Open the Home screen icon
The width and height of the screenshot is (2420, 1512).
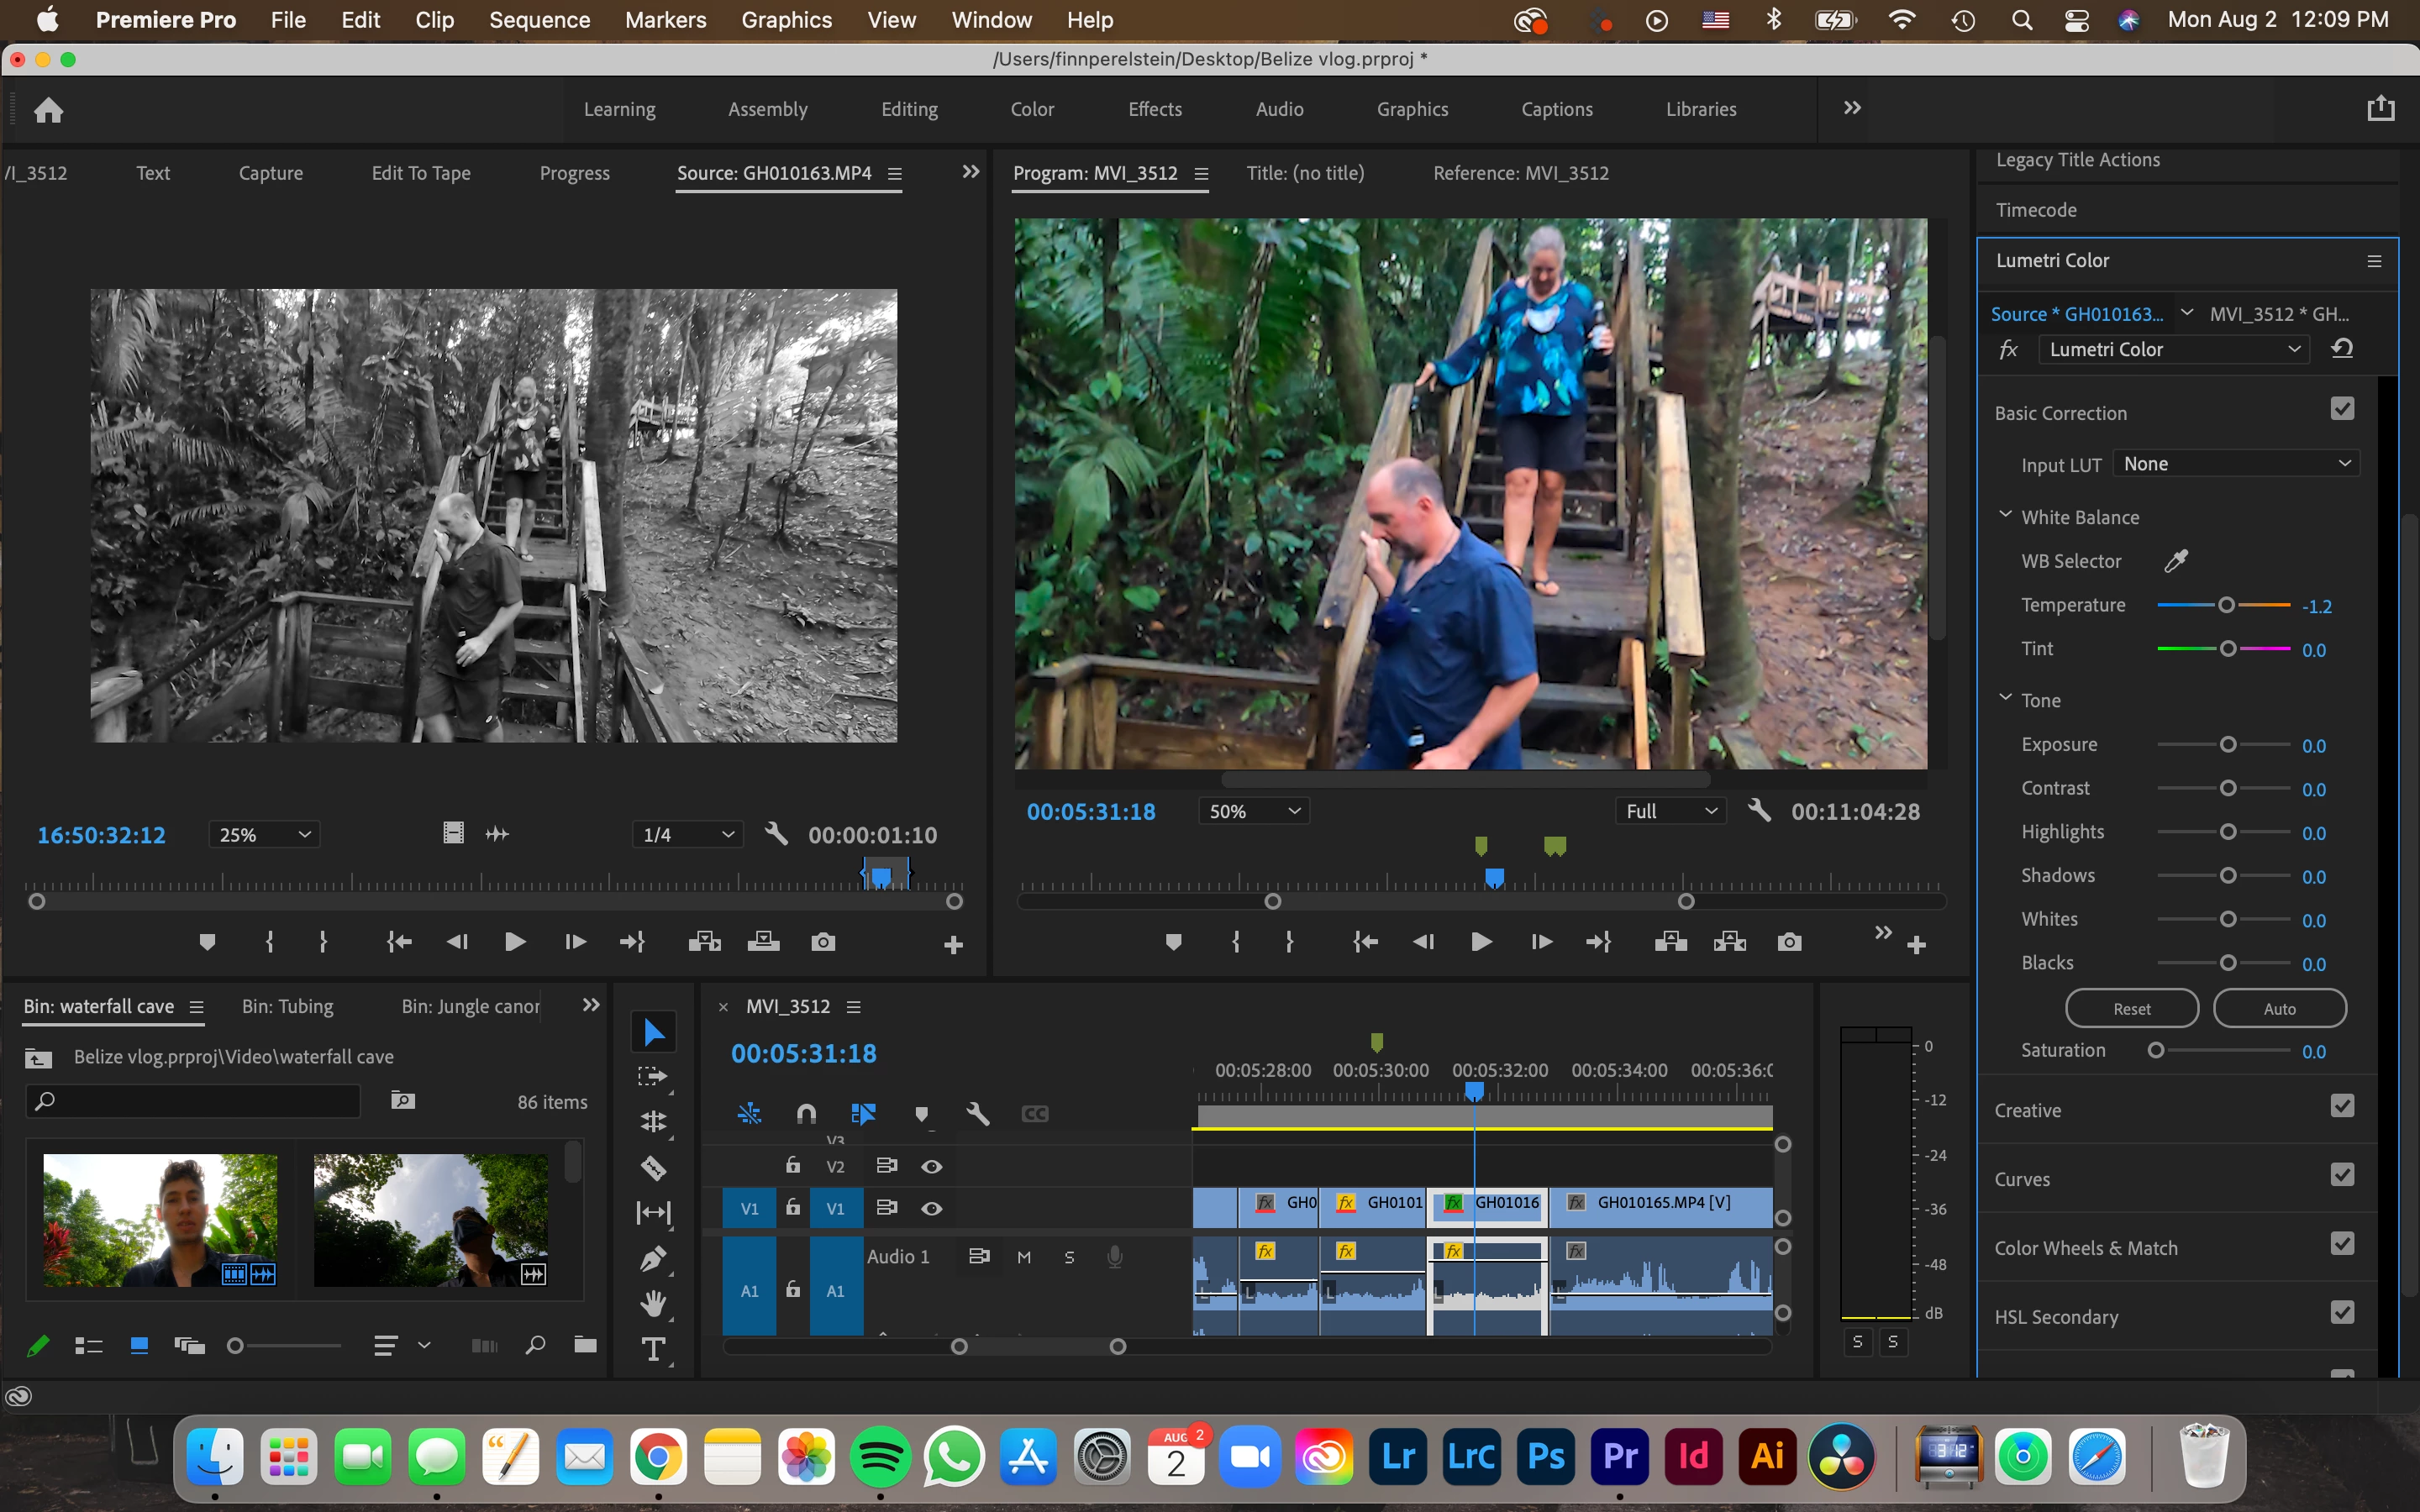point(49,109)
